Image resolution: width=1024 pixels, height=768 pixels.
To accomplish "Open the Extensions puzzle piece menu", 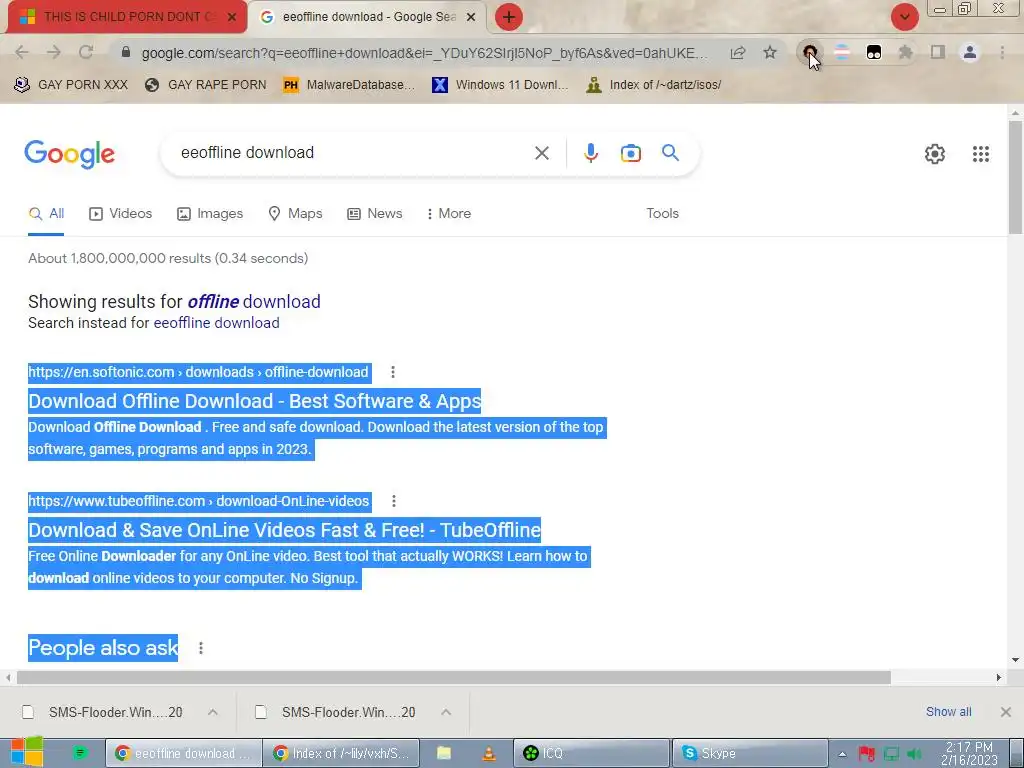I will [x=905, y=53].
